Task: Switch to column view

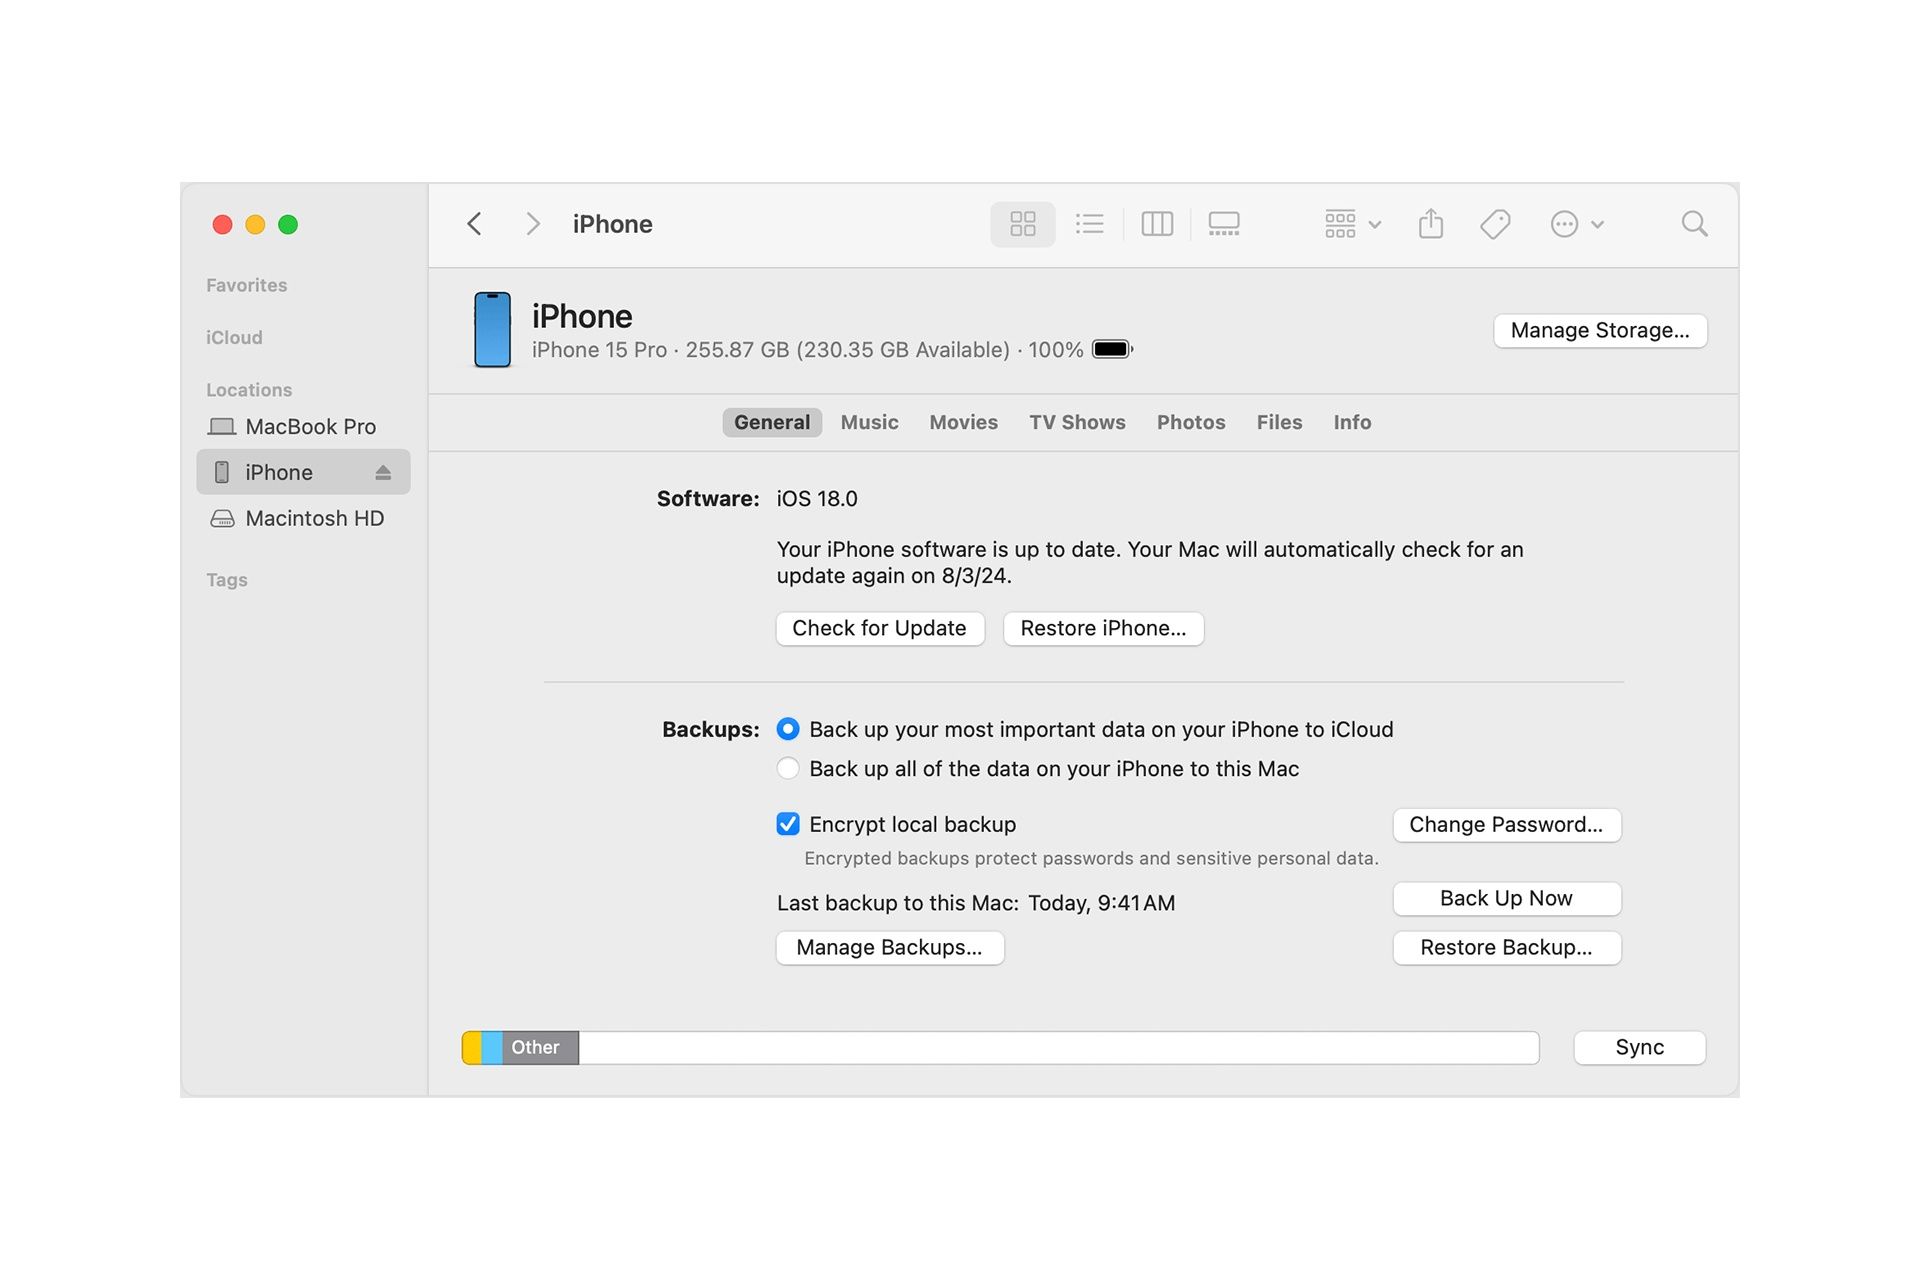Action: coord(1157,224)
